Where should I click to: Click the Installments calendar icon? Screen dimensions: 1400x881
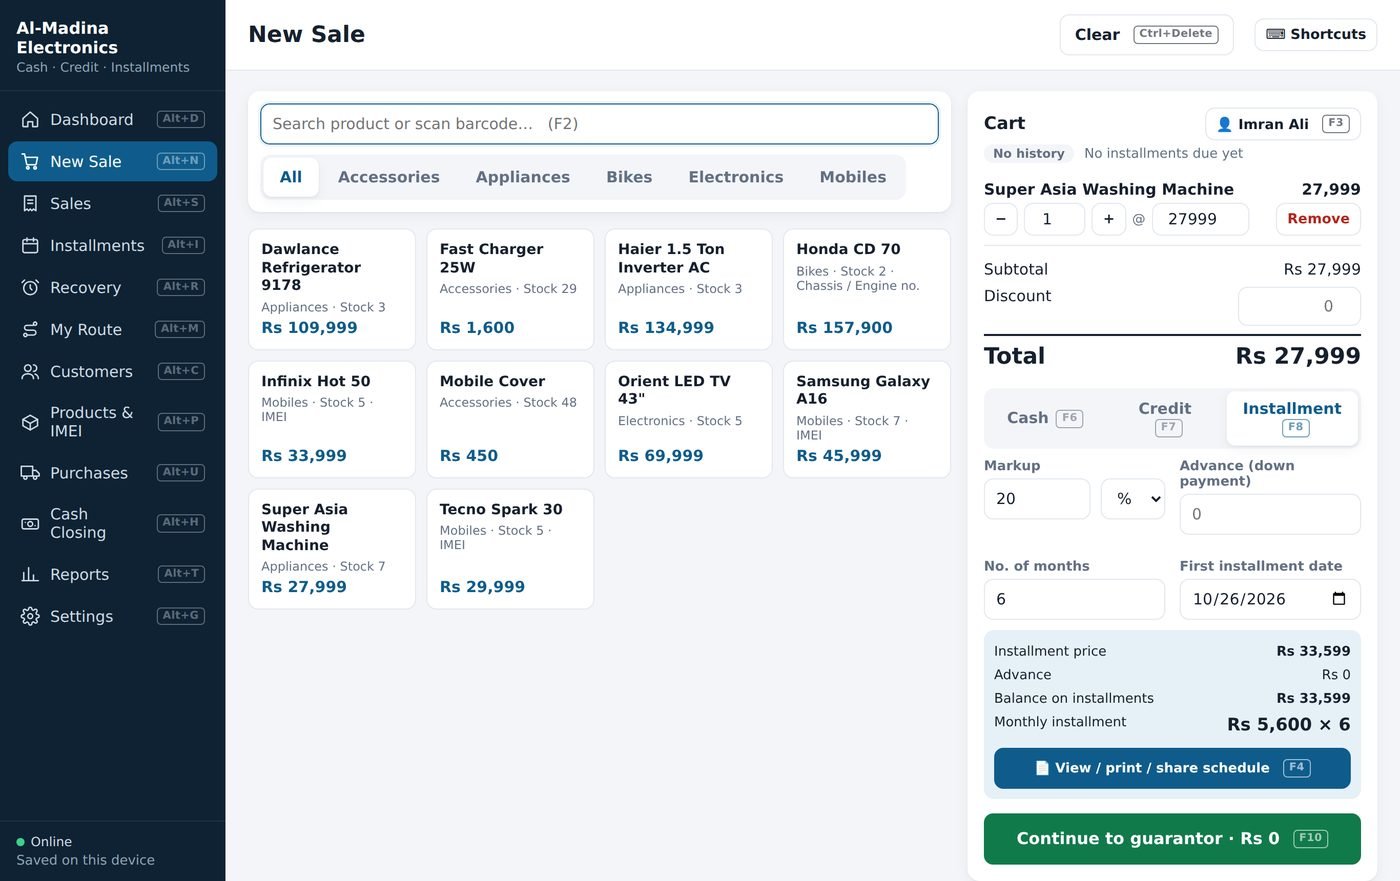pos(30,245)
